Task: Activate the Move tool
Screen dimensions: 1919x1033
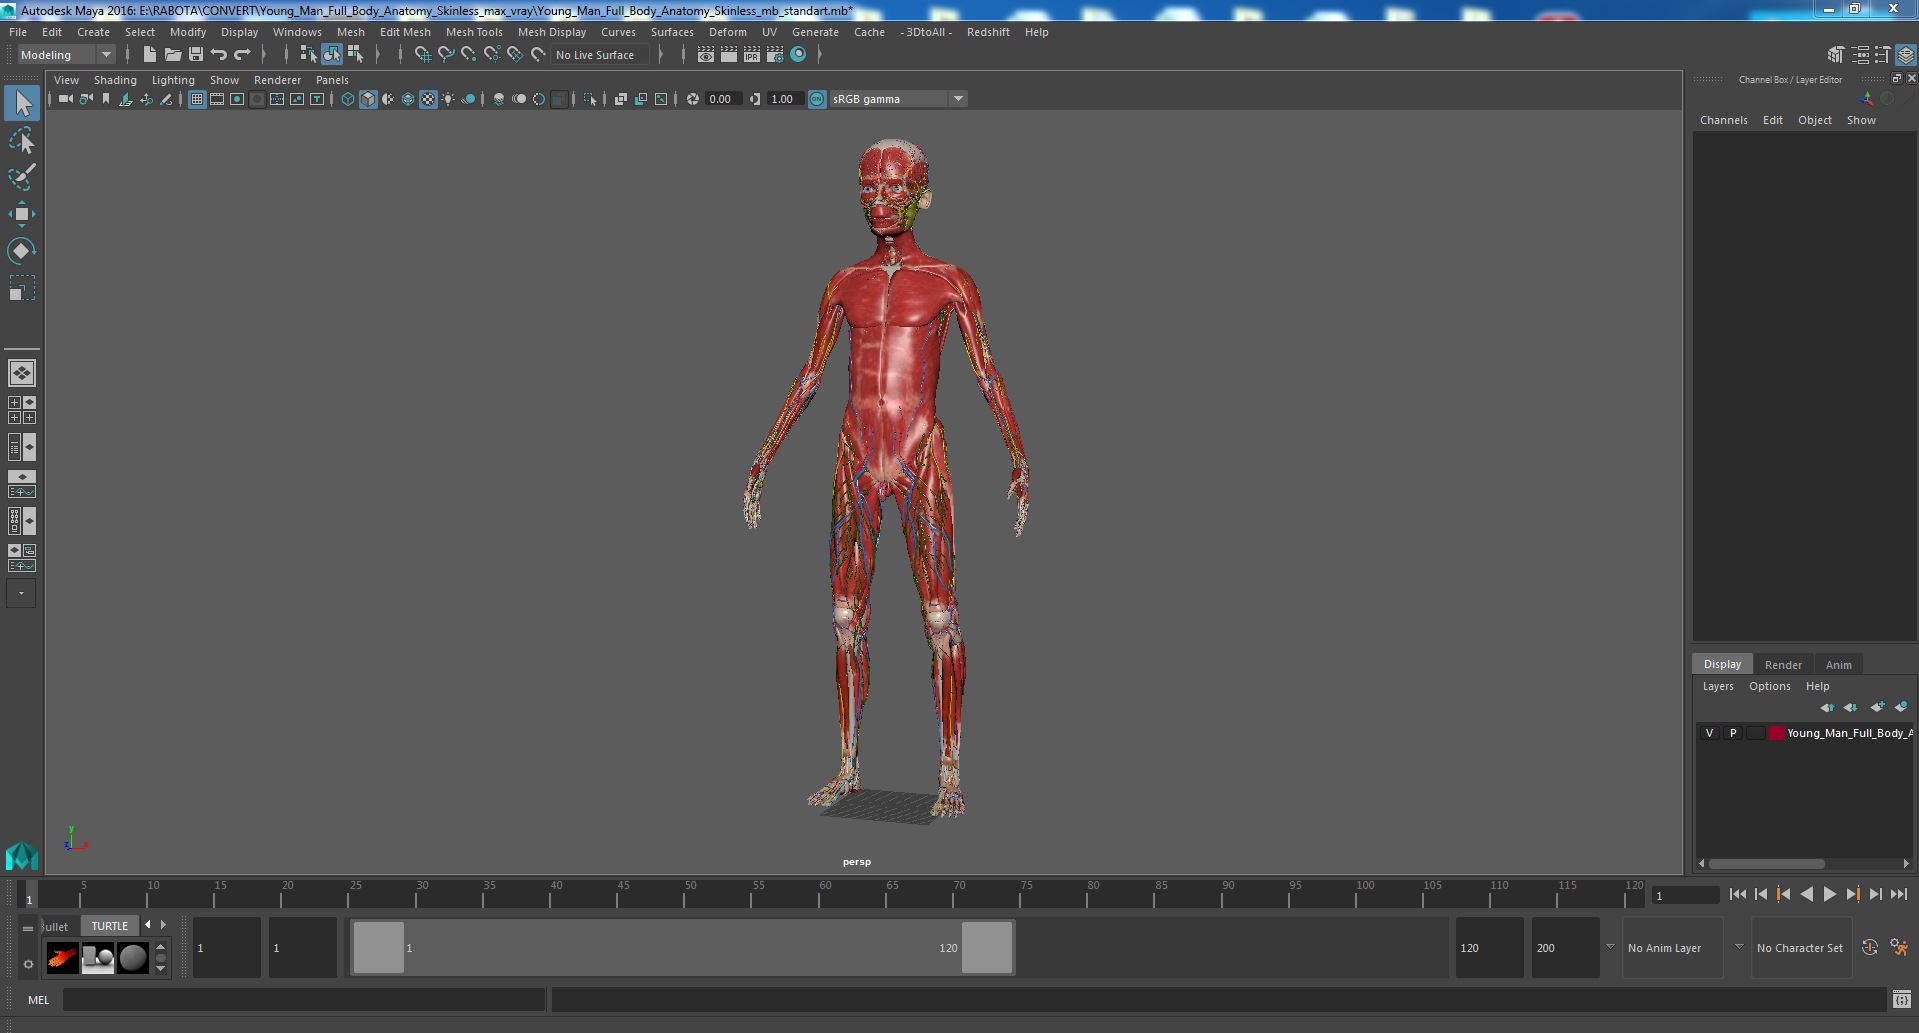Action: pyautogui.click(x=22, y=214)
